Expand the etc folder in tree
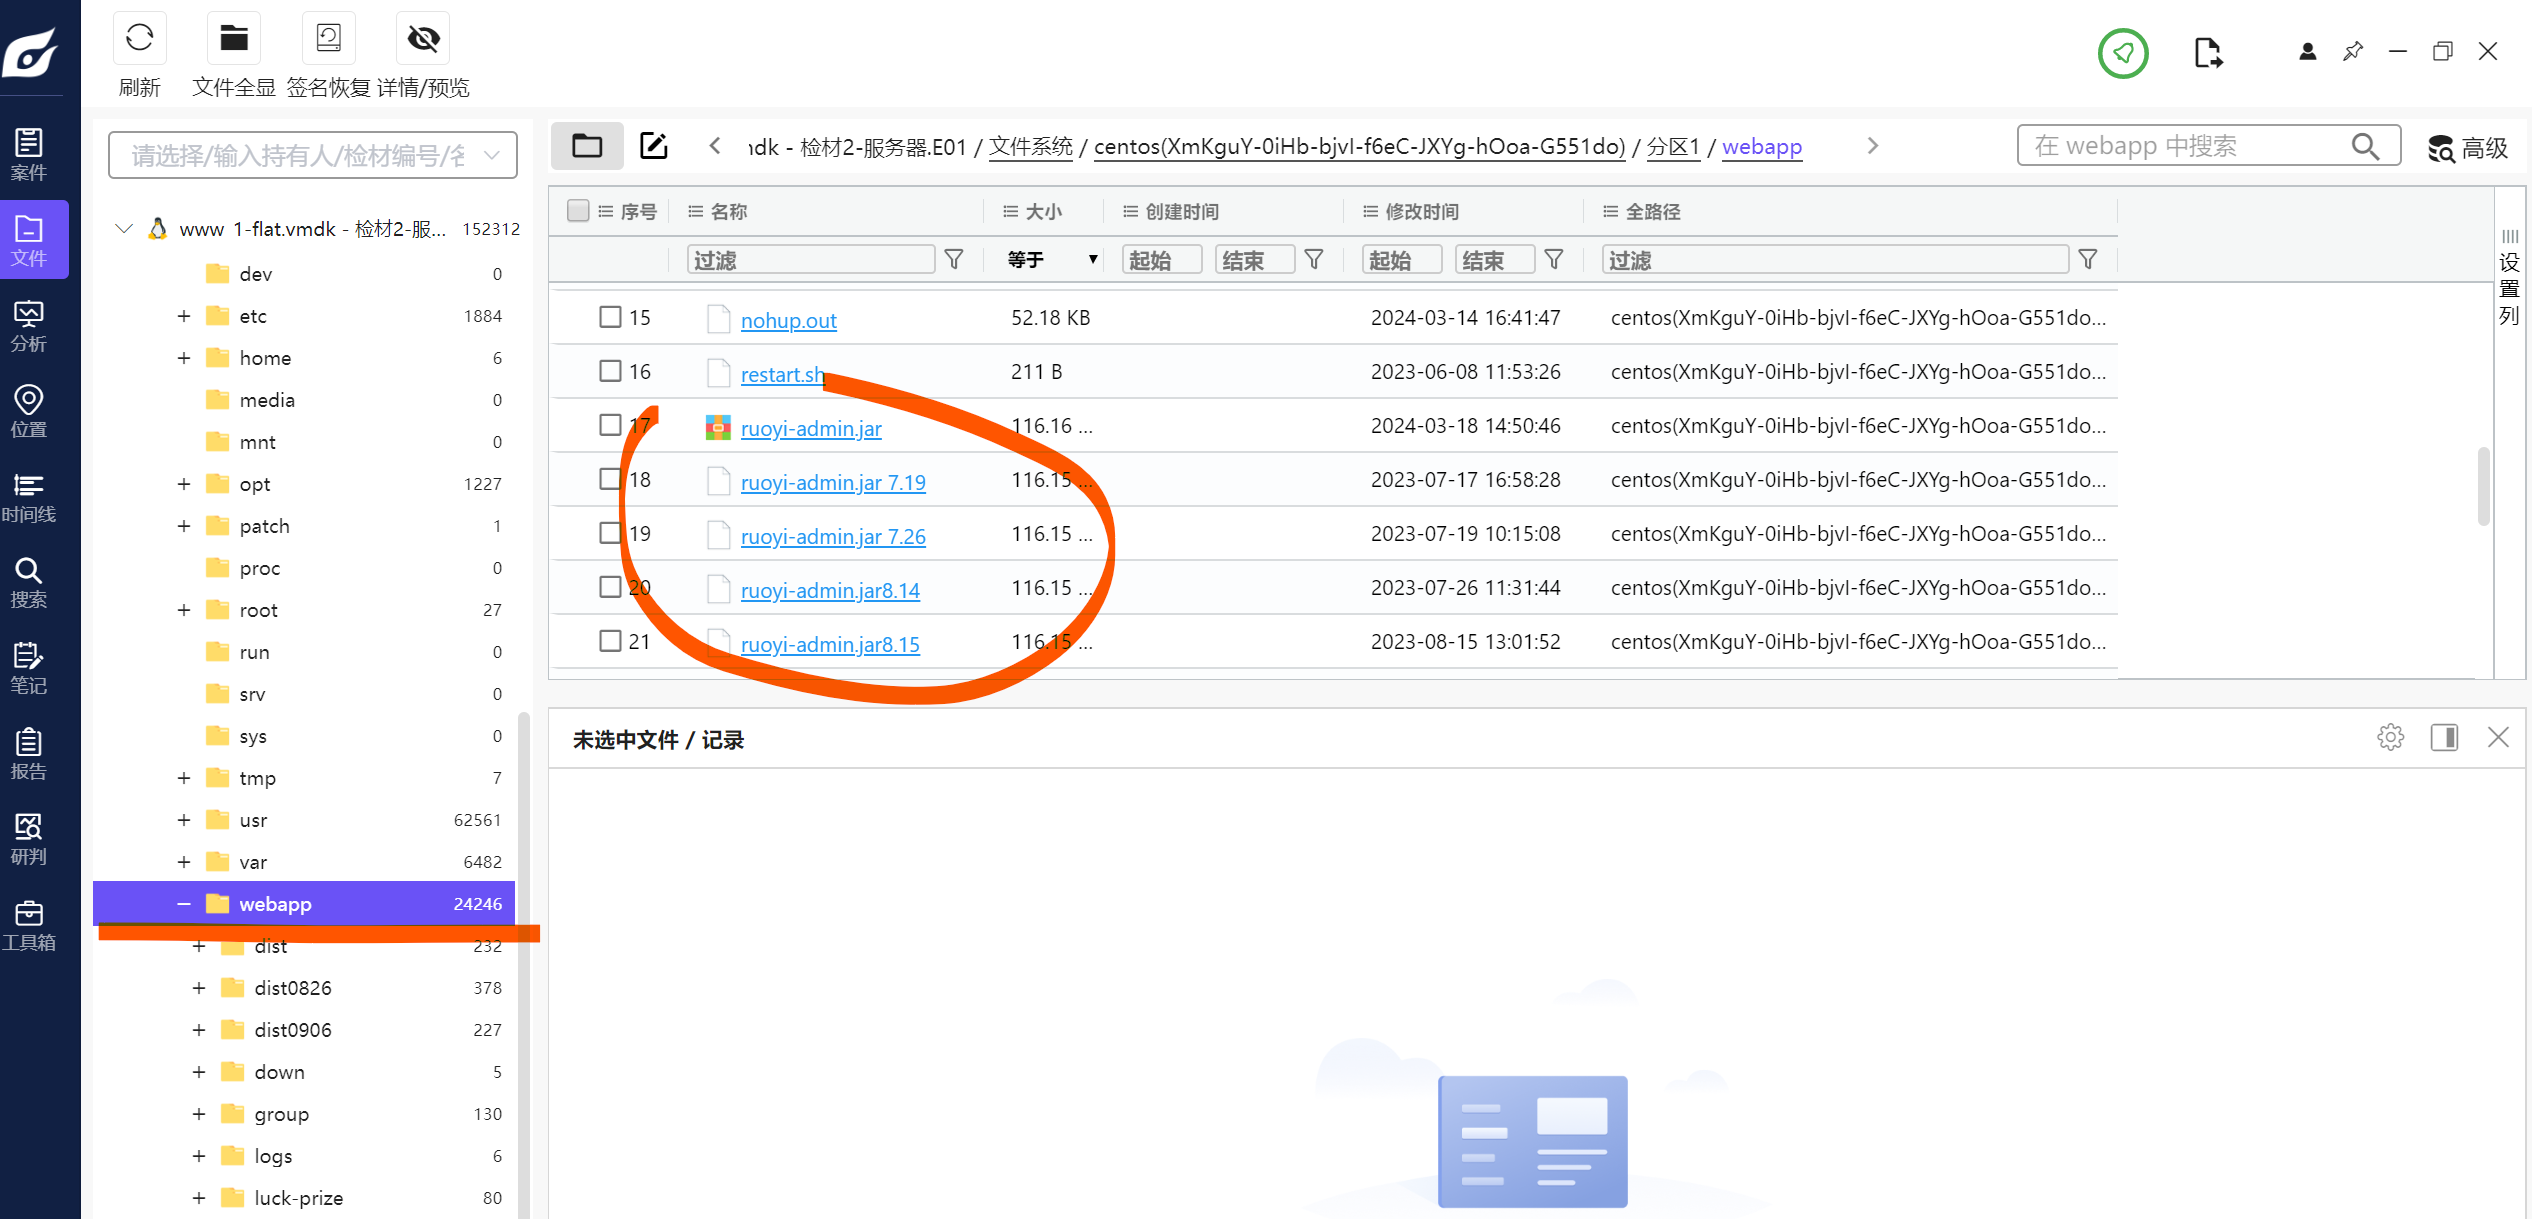 point(184,316)
